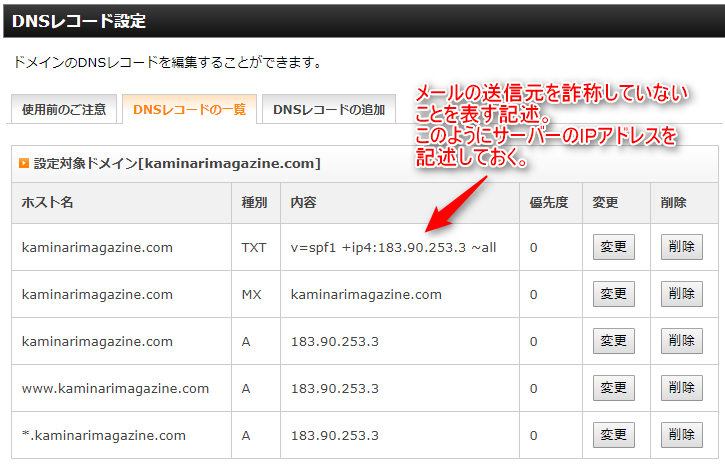Delete the kaminarimagazine.com A record

pos(681,341)
